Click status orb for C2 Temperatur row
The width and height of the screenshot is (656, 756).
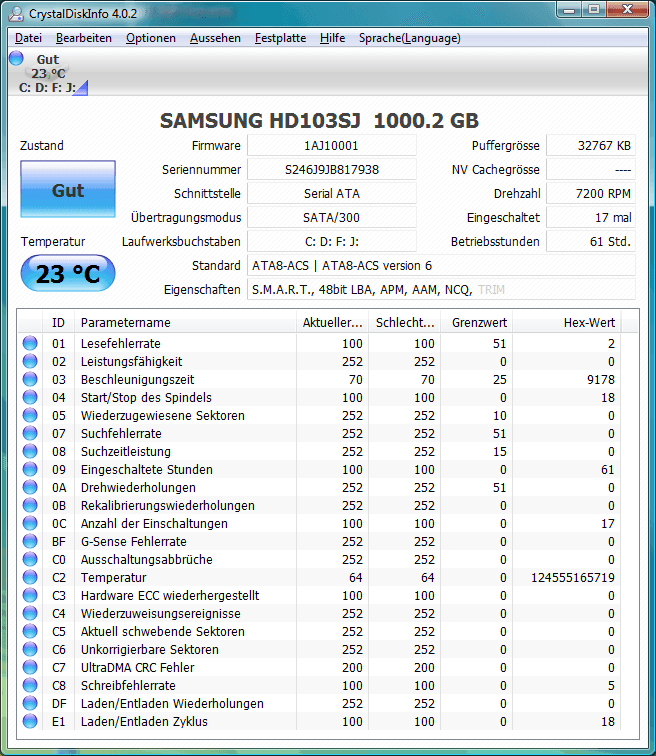(x=30, y=577)
